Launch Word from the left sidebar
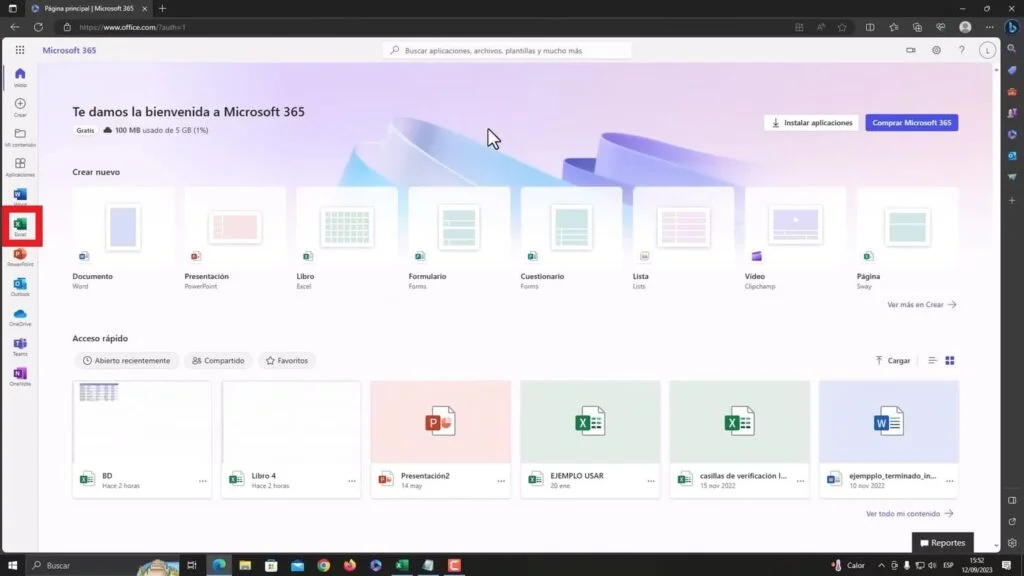Viewport: 1024px width, 576px height. [x=20, y=195]
